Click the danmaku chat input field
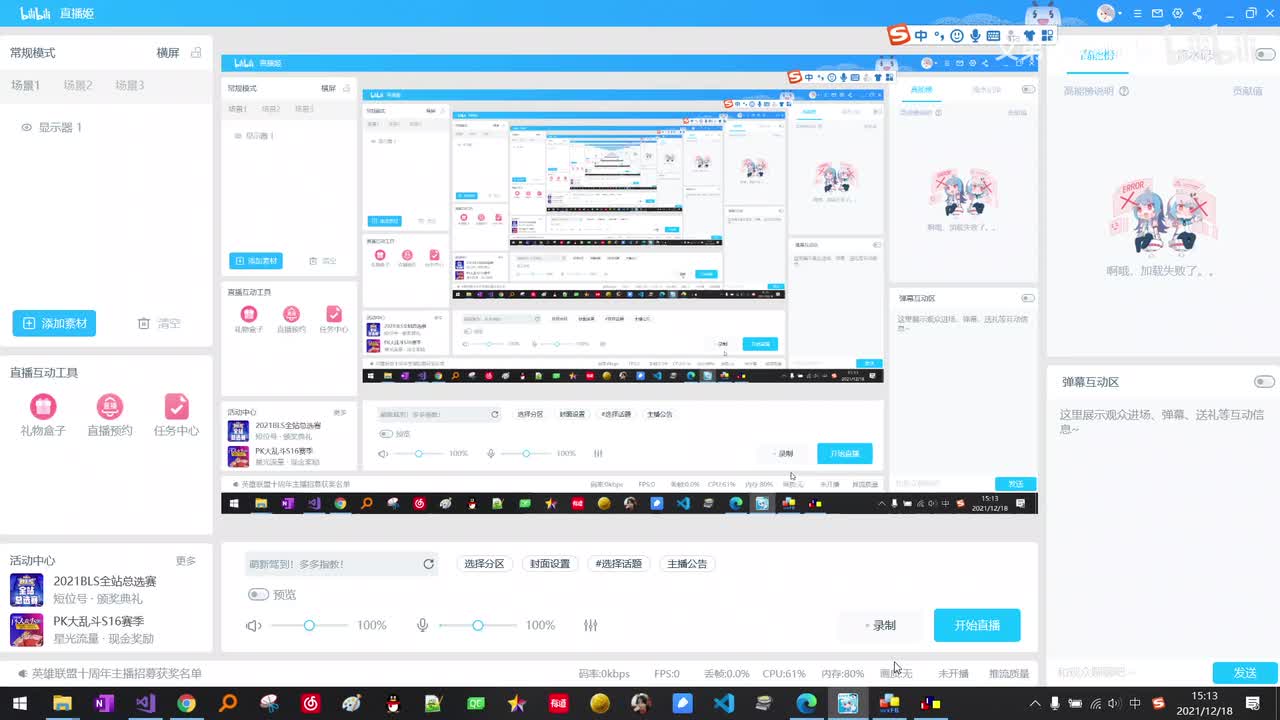 click(x=1127, y=673)
